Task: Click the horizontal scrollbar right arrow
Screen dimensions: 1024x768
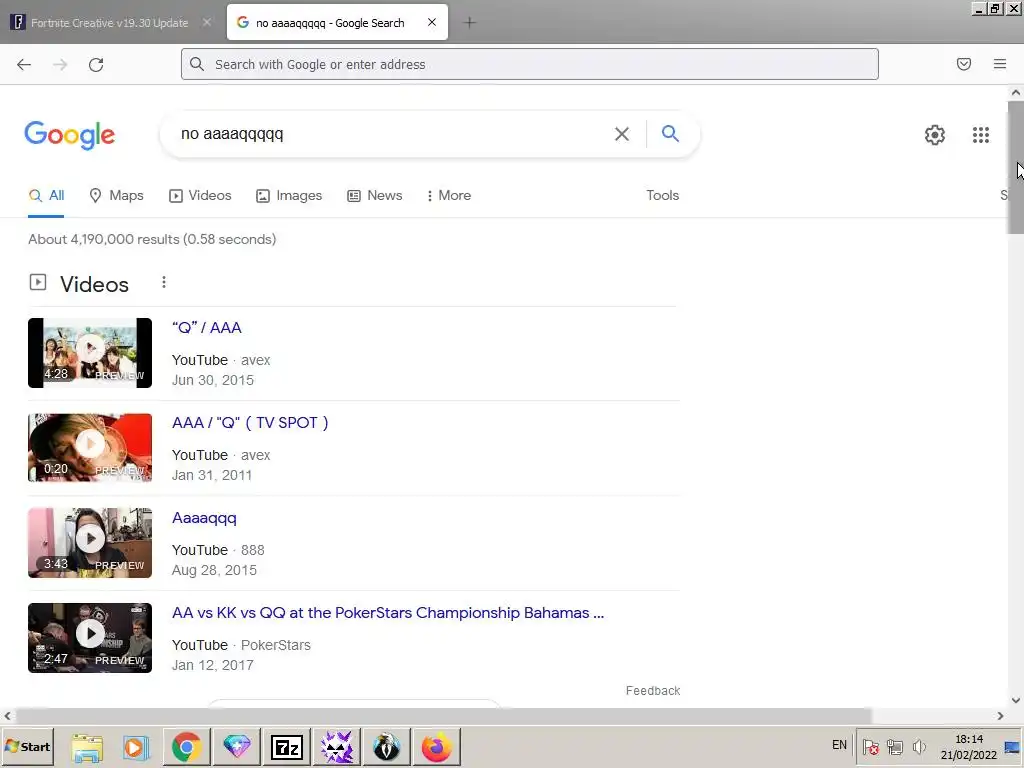Action: 1000,716
